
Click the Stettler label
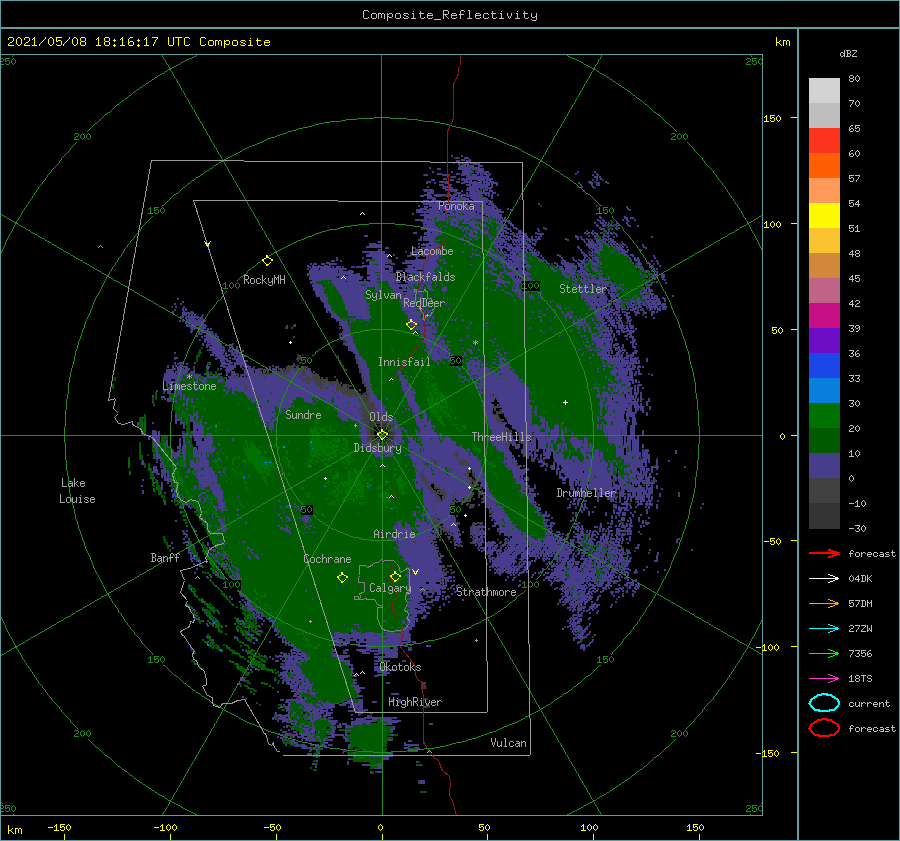pos(583,289)
